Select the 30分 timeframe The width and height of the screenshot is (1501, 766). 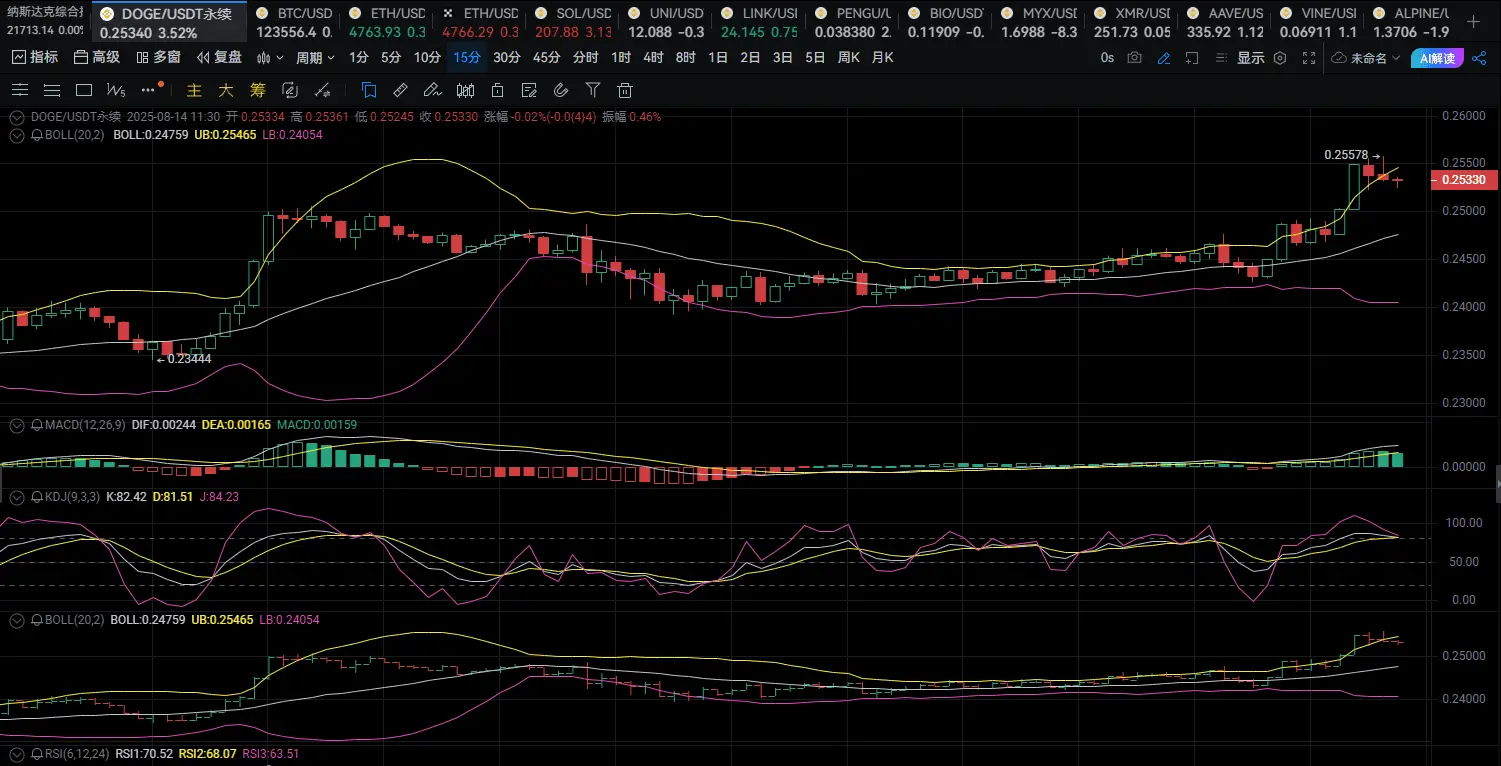click(507, 57)
